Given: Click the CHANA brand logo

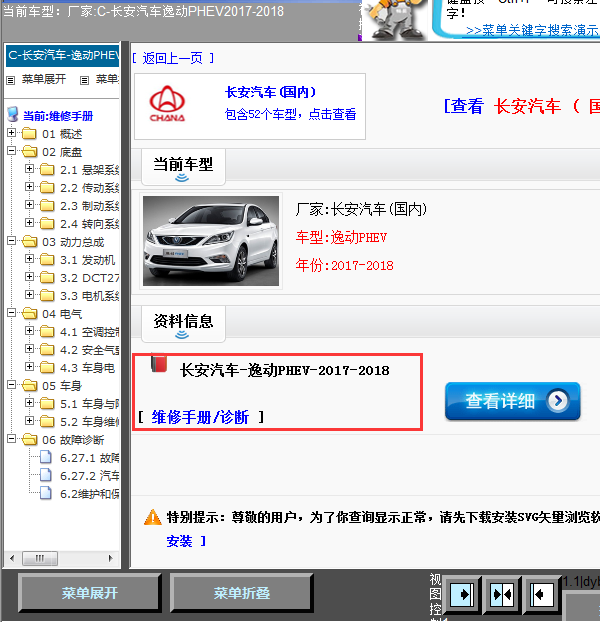Looking at the screenshot, I should tap(167, 104).
